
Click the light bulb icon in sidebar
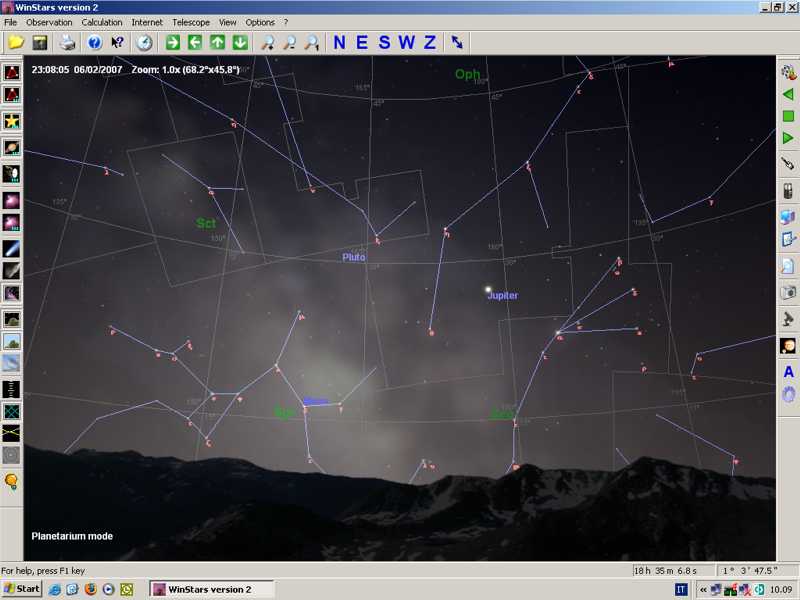pyautogui.click(x=12, y=482)
